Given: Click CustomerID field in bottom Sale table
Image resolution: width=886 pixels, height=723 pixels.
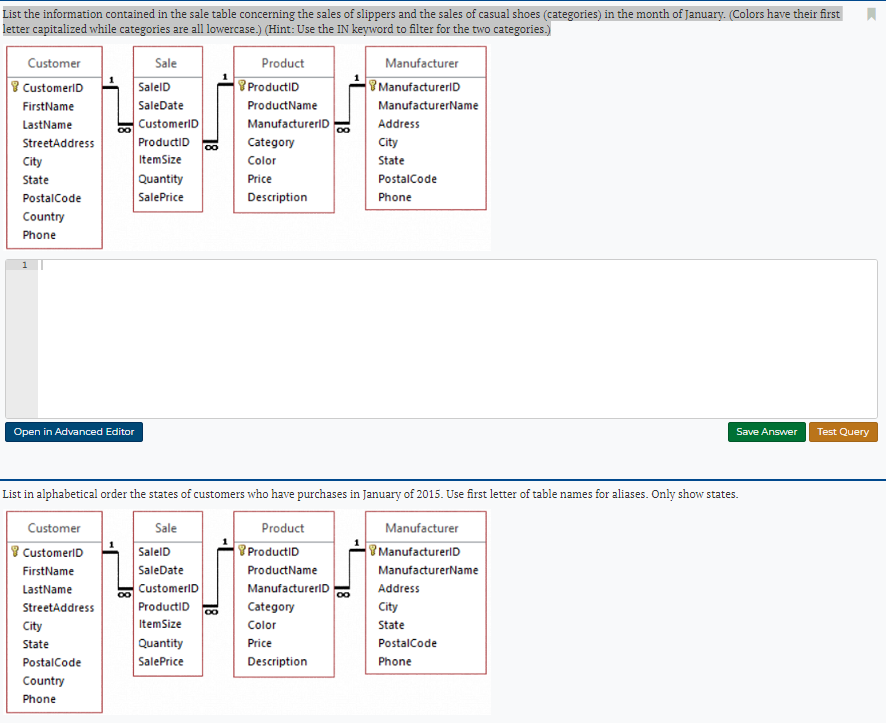Looking at the screenshot, I should [x=168, y=589].
